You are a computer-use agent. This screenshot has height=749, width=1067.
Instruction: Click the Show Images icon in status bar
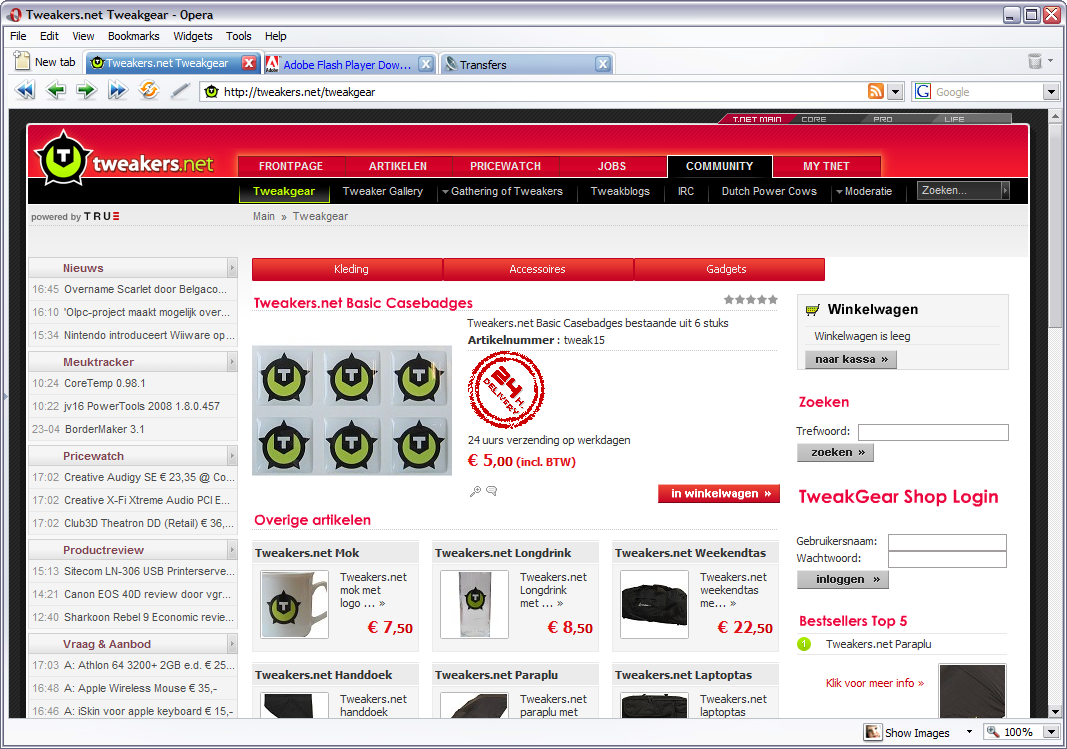pos(872,732)
